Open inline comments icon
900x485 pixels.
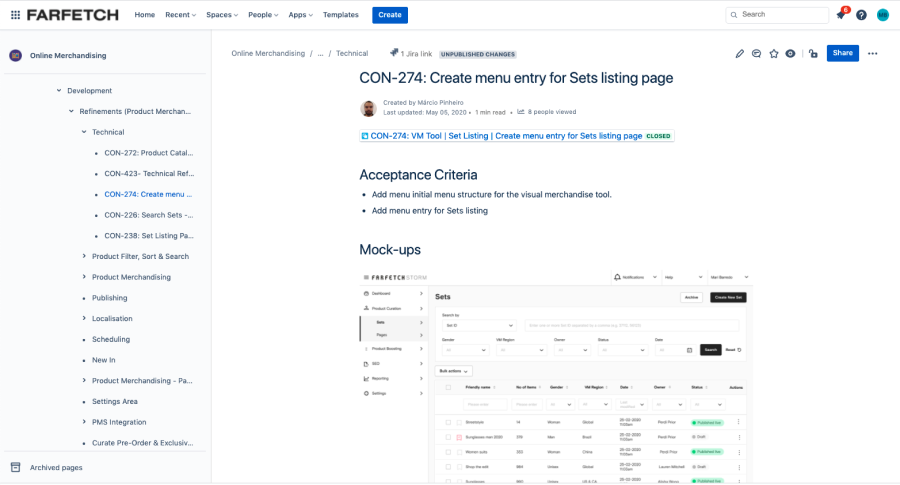757,54
